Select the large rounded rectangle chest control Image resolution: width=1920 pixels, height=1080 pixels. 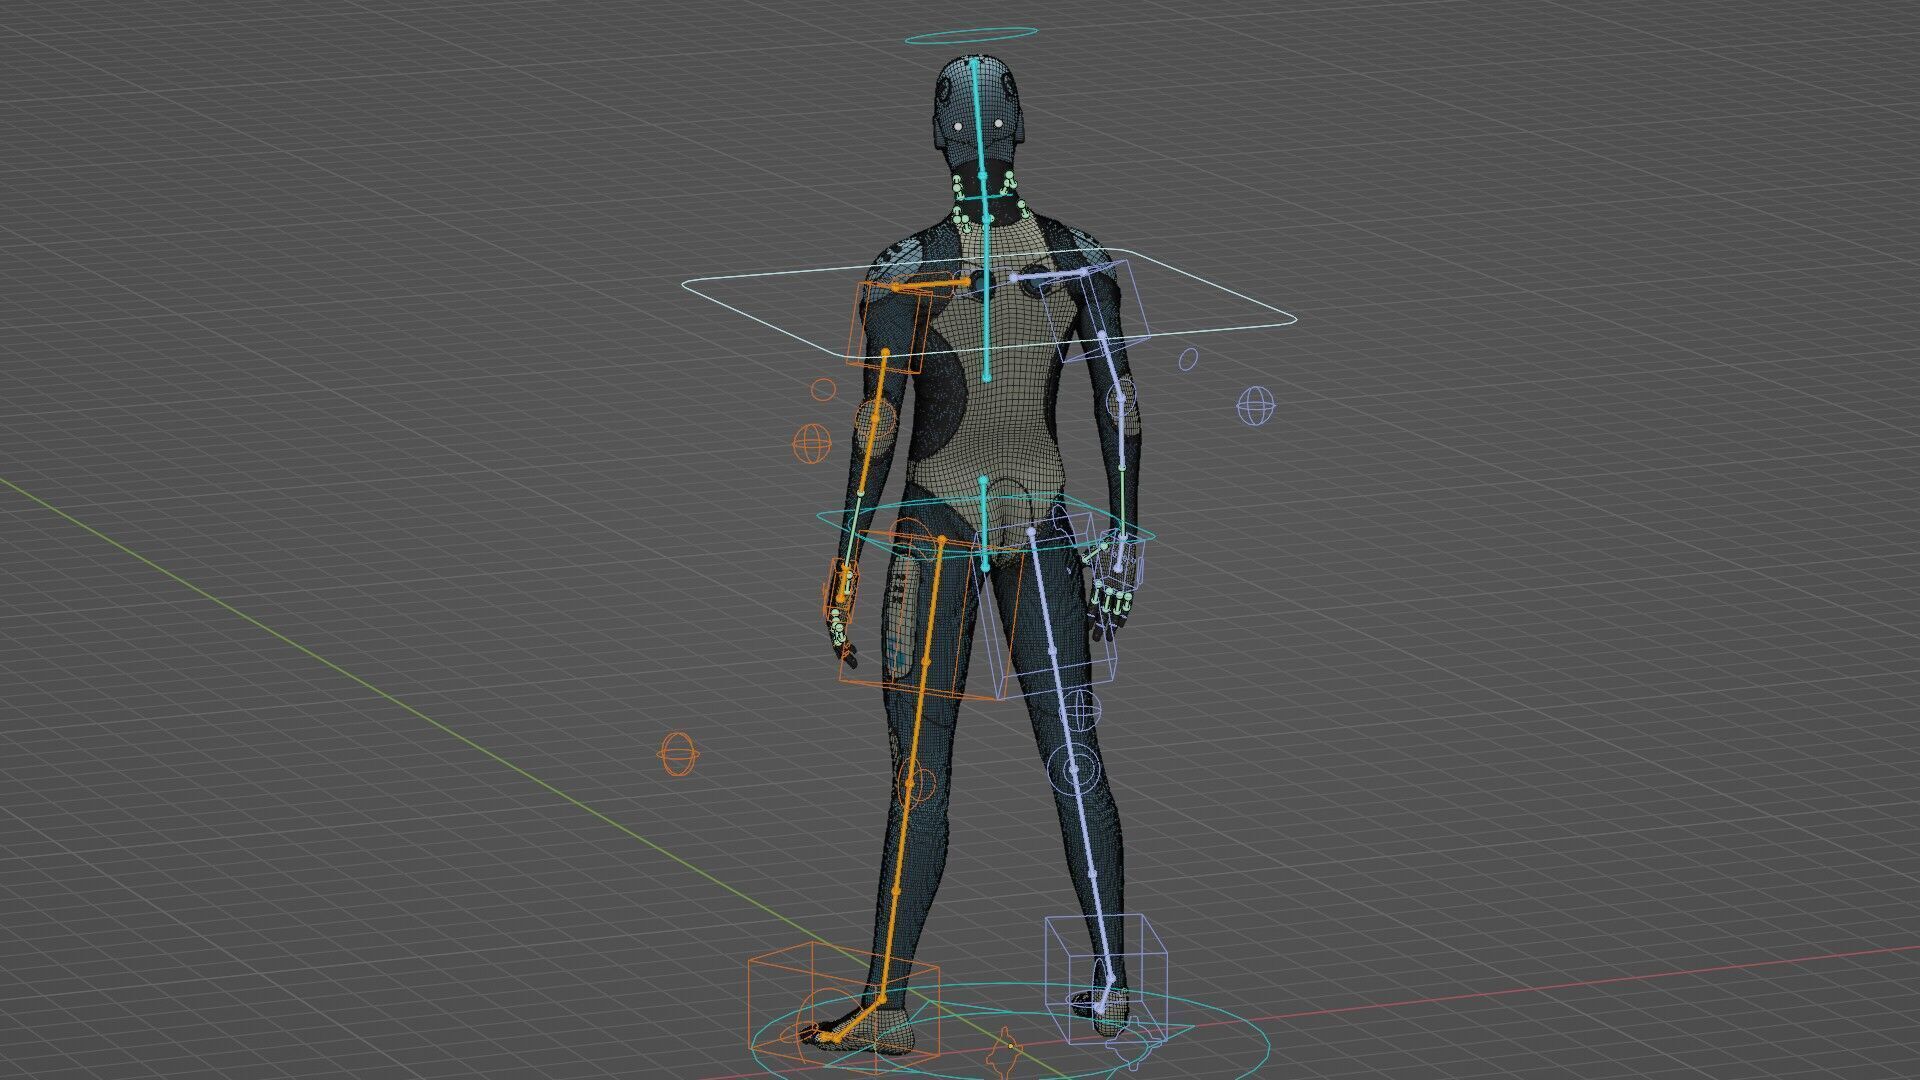coord(990,303)
